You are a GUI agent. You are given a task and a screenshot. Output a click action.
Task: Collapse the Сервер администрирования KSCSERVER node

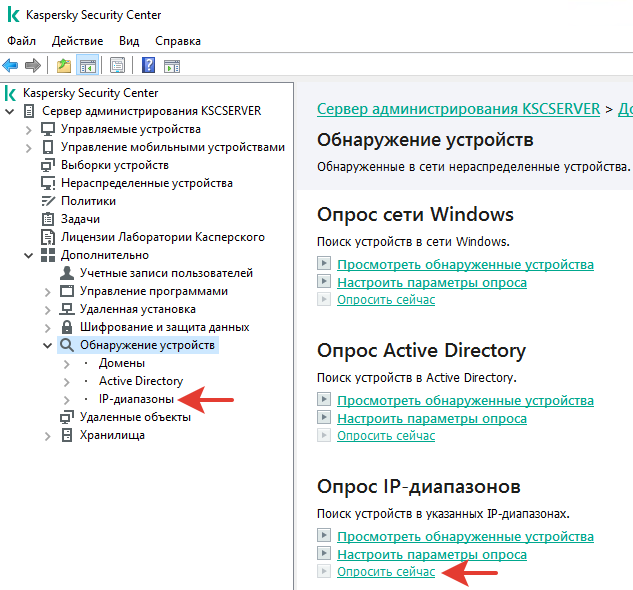[x=10, y=111]
